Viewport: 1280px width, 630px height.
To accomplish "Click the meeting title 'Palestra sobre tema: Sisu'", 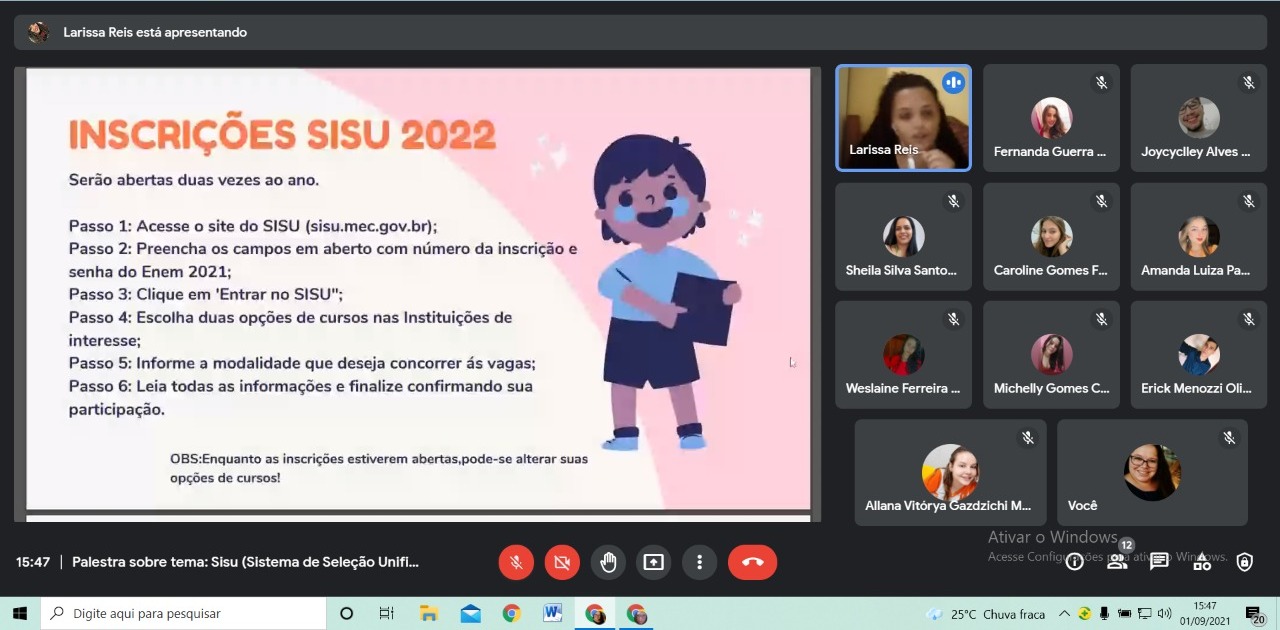I will (245, 562).
